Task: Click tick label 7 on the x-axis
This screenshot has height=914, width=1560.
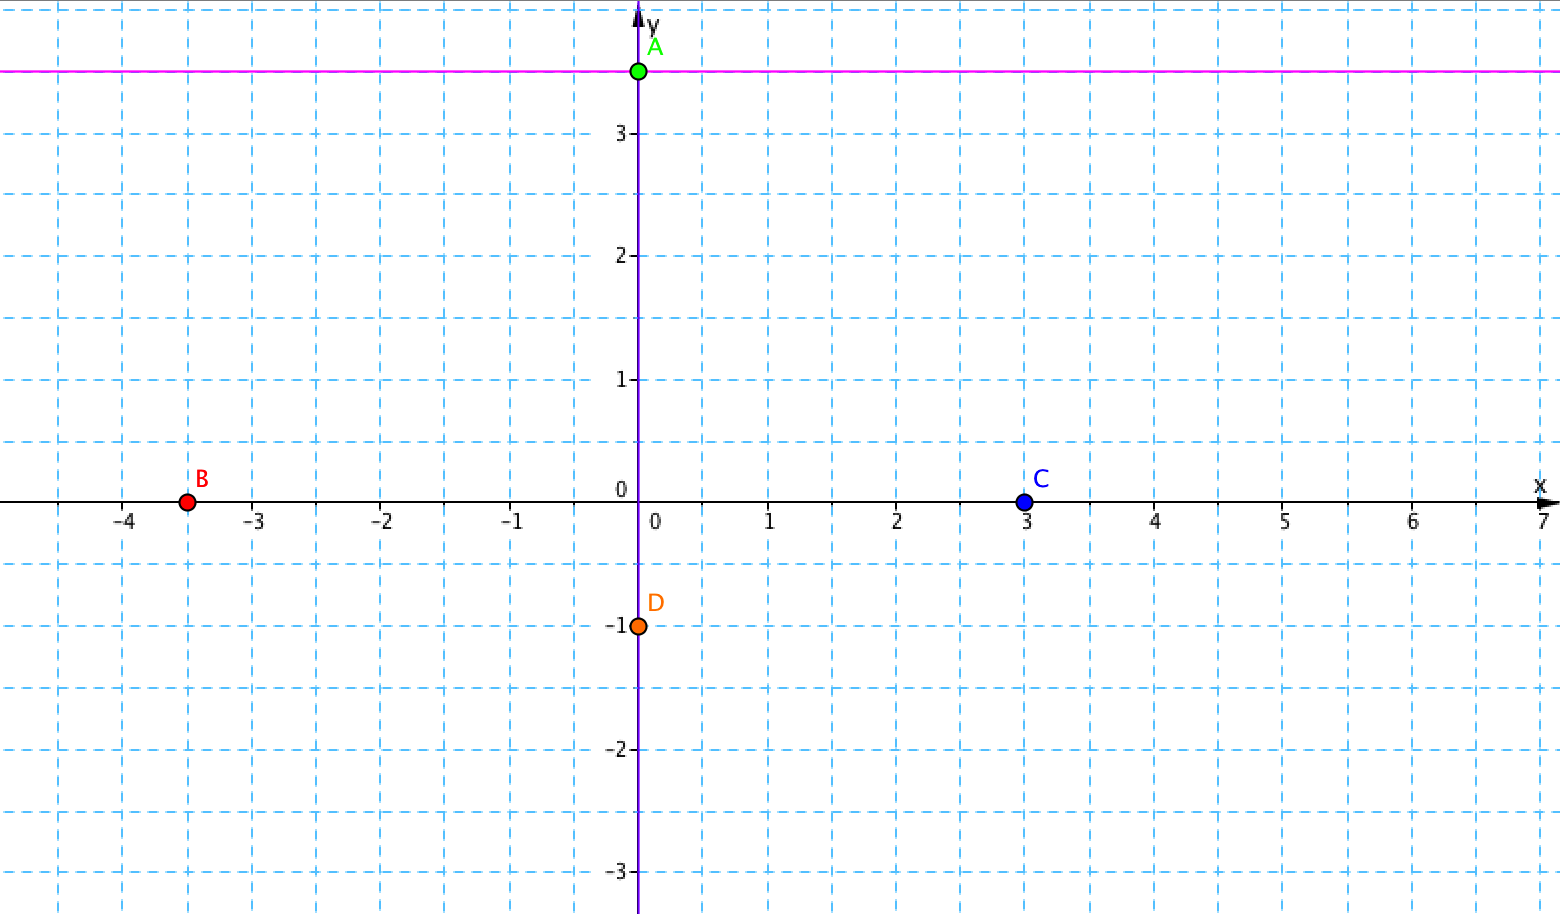Action: click(x=1543, y=522)
